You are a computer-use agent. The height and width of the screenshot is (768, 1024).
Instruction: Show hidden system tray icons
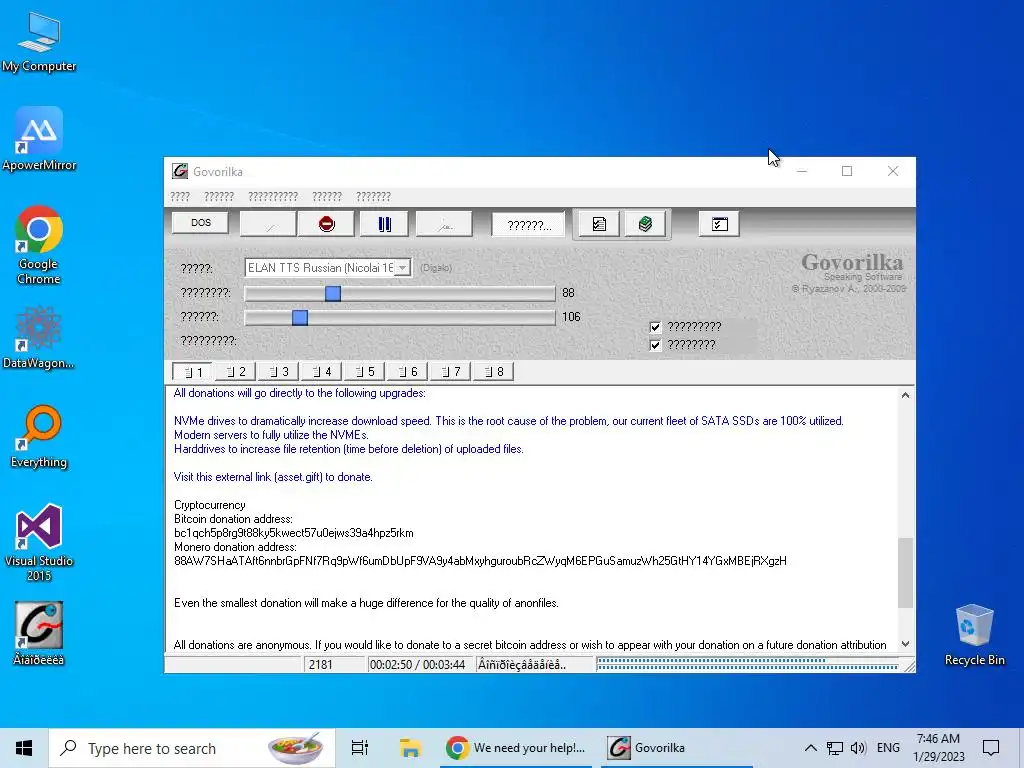(810, 748)
